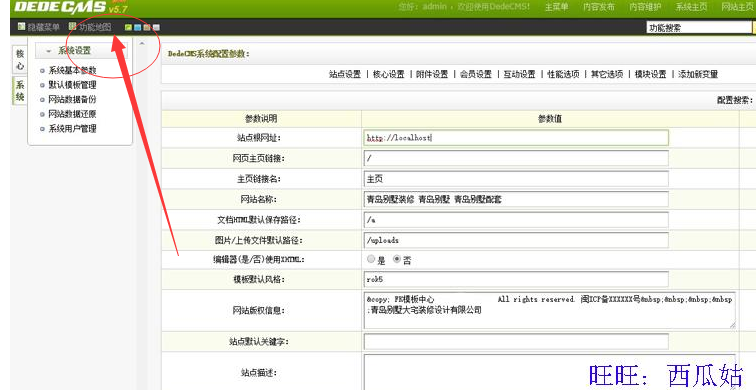
Task: Click the 文档HTML默认保存路径 input field
Action: coord(516,220)
